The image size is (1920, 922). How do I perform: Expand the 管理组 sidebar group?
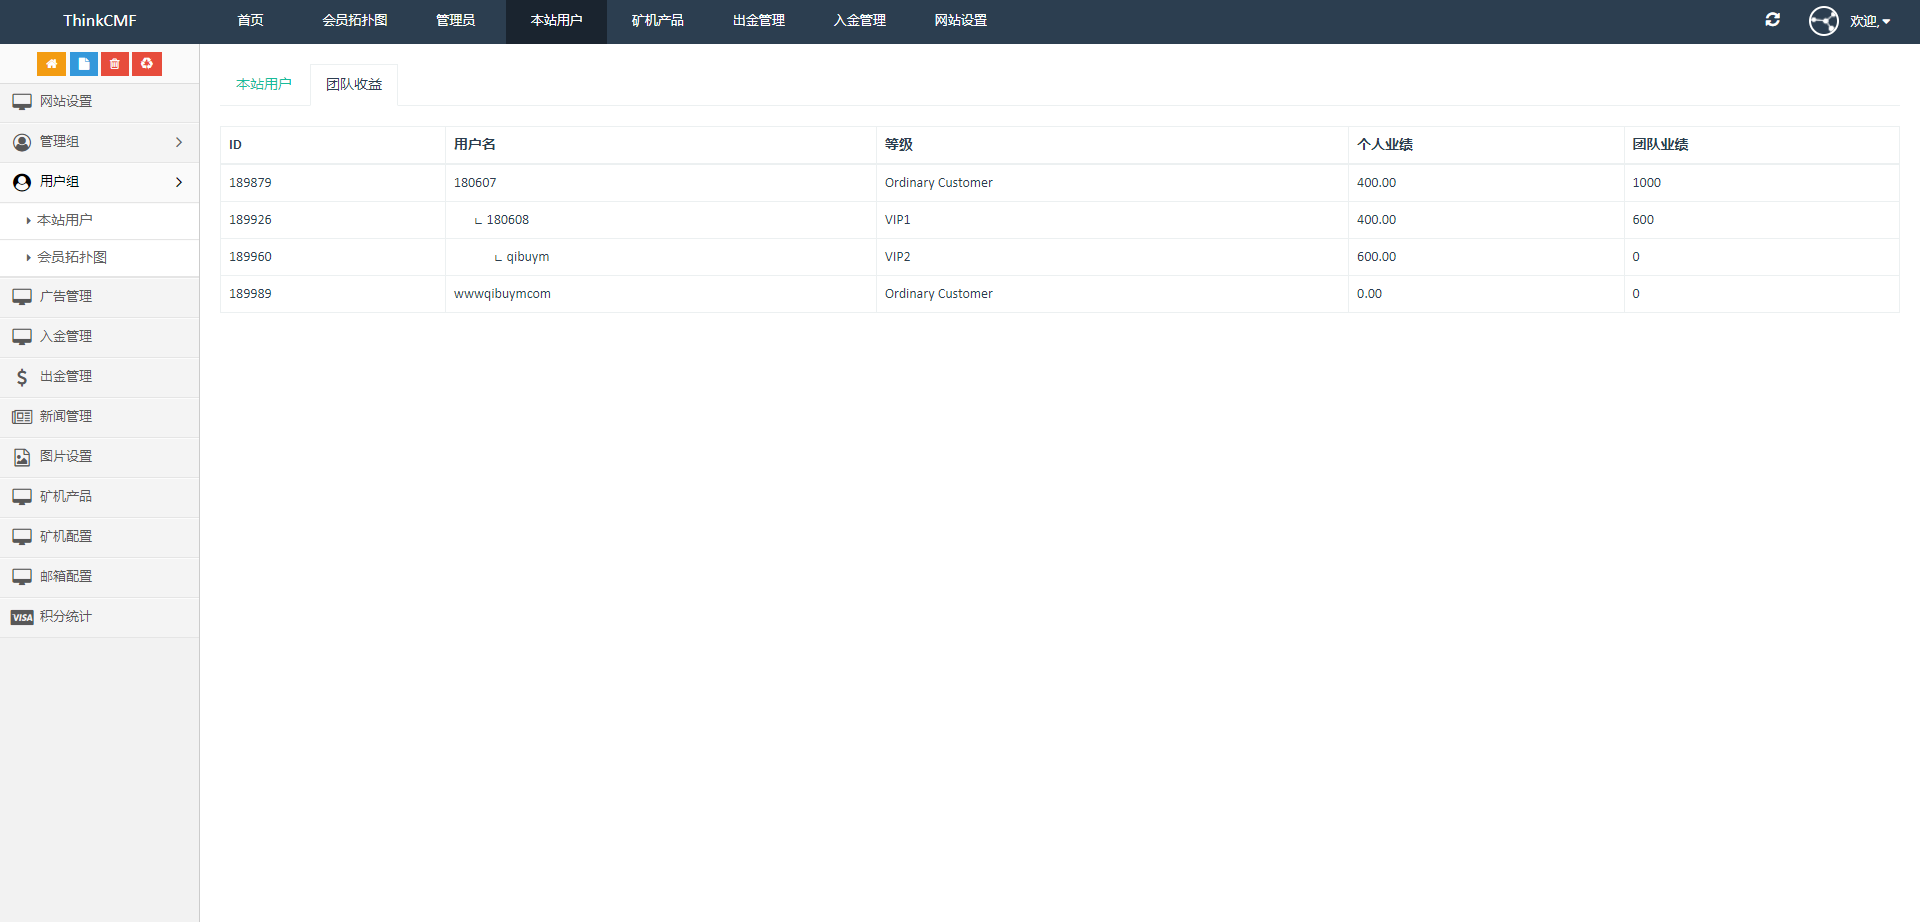point(99,142)
